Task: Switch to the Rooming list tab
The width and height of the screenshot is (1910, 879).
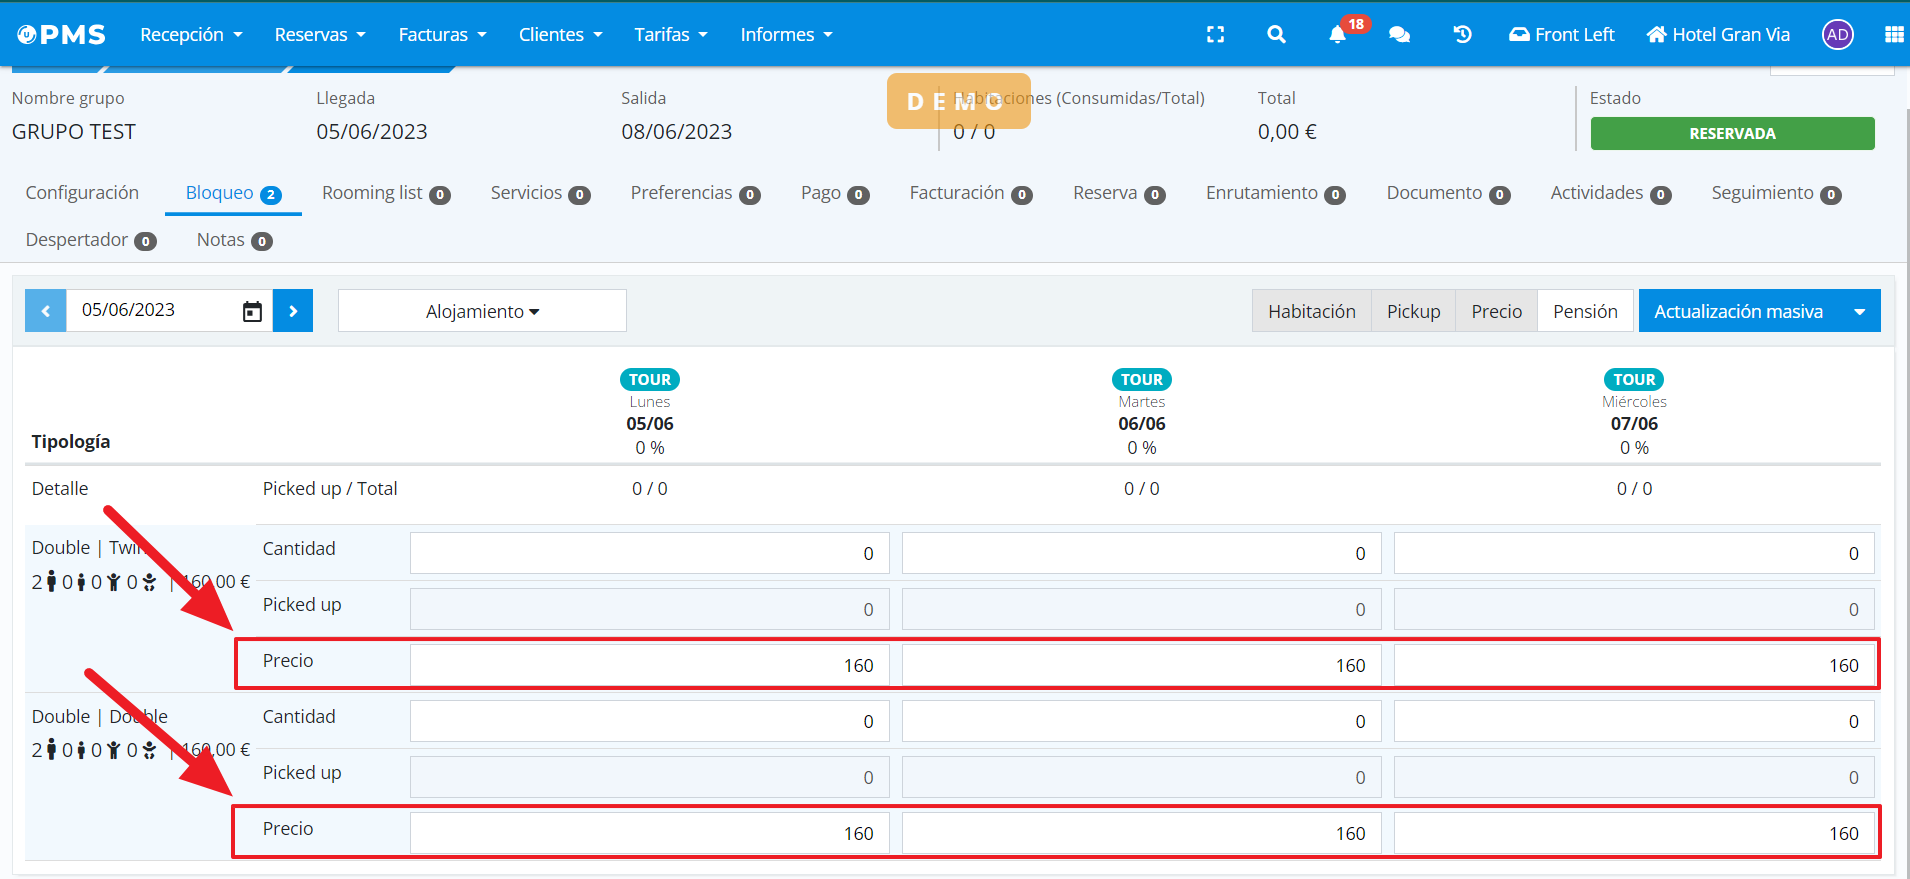Action: (x=385, y=193)
